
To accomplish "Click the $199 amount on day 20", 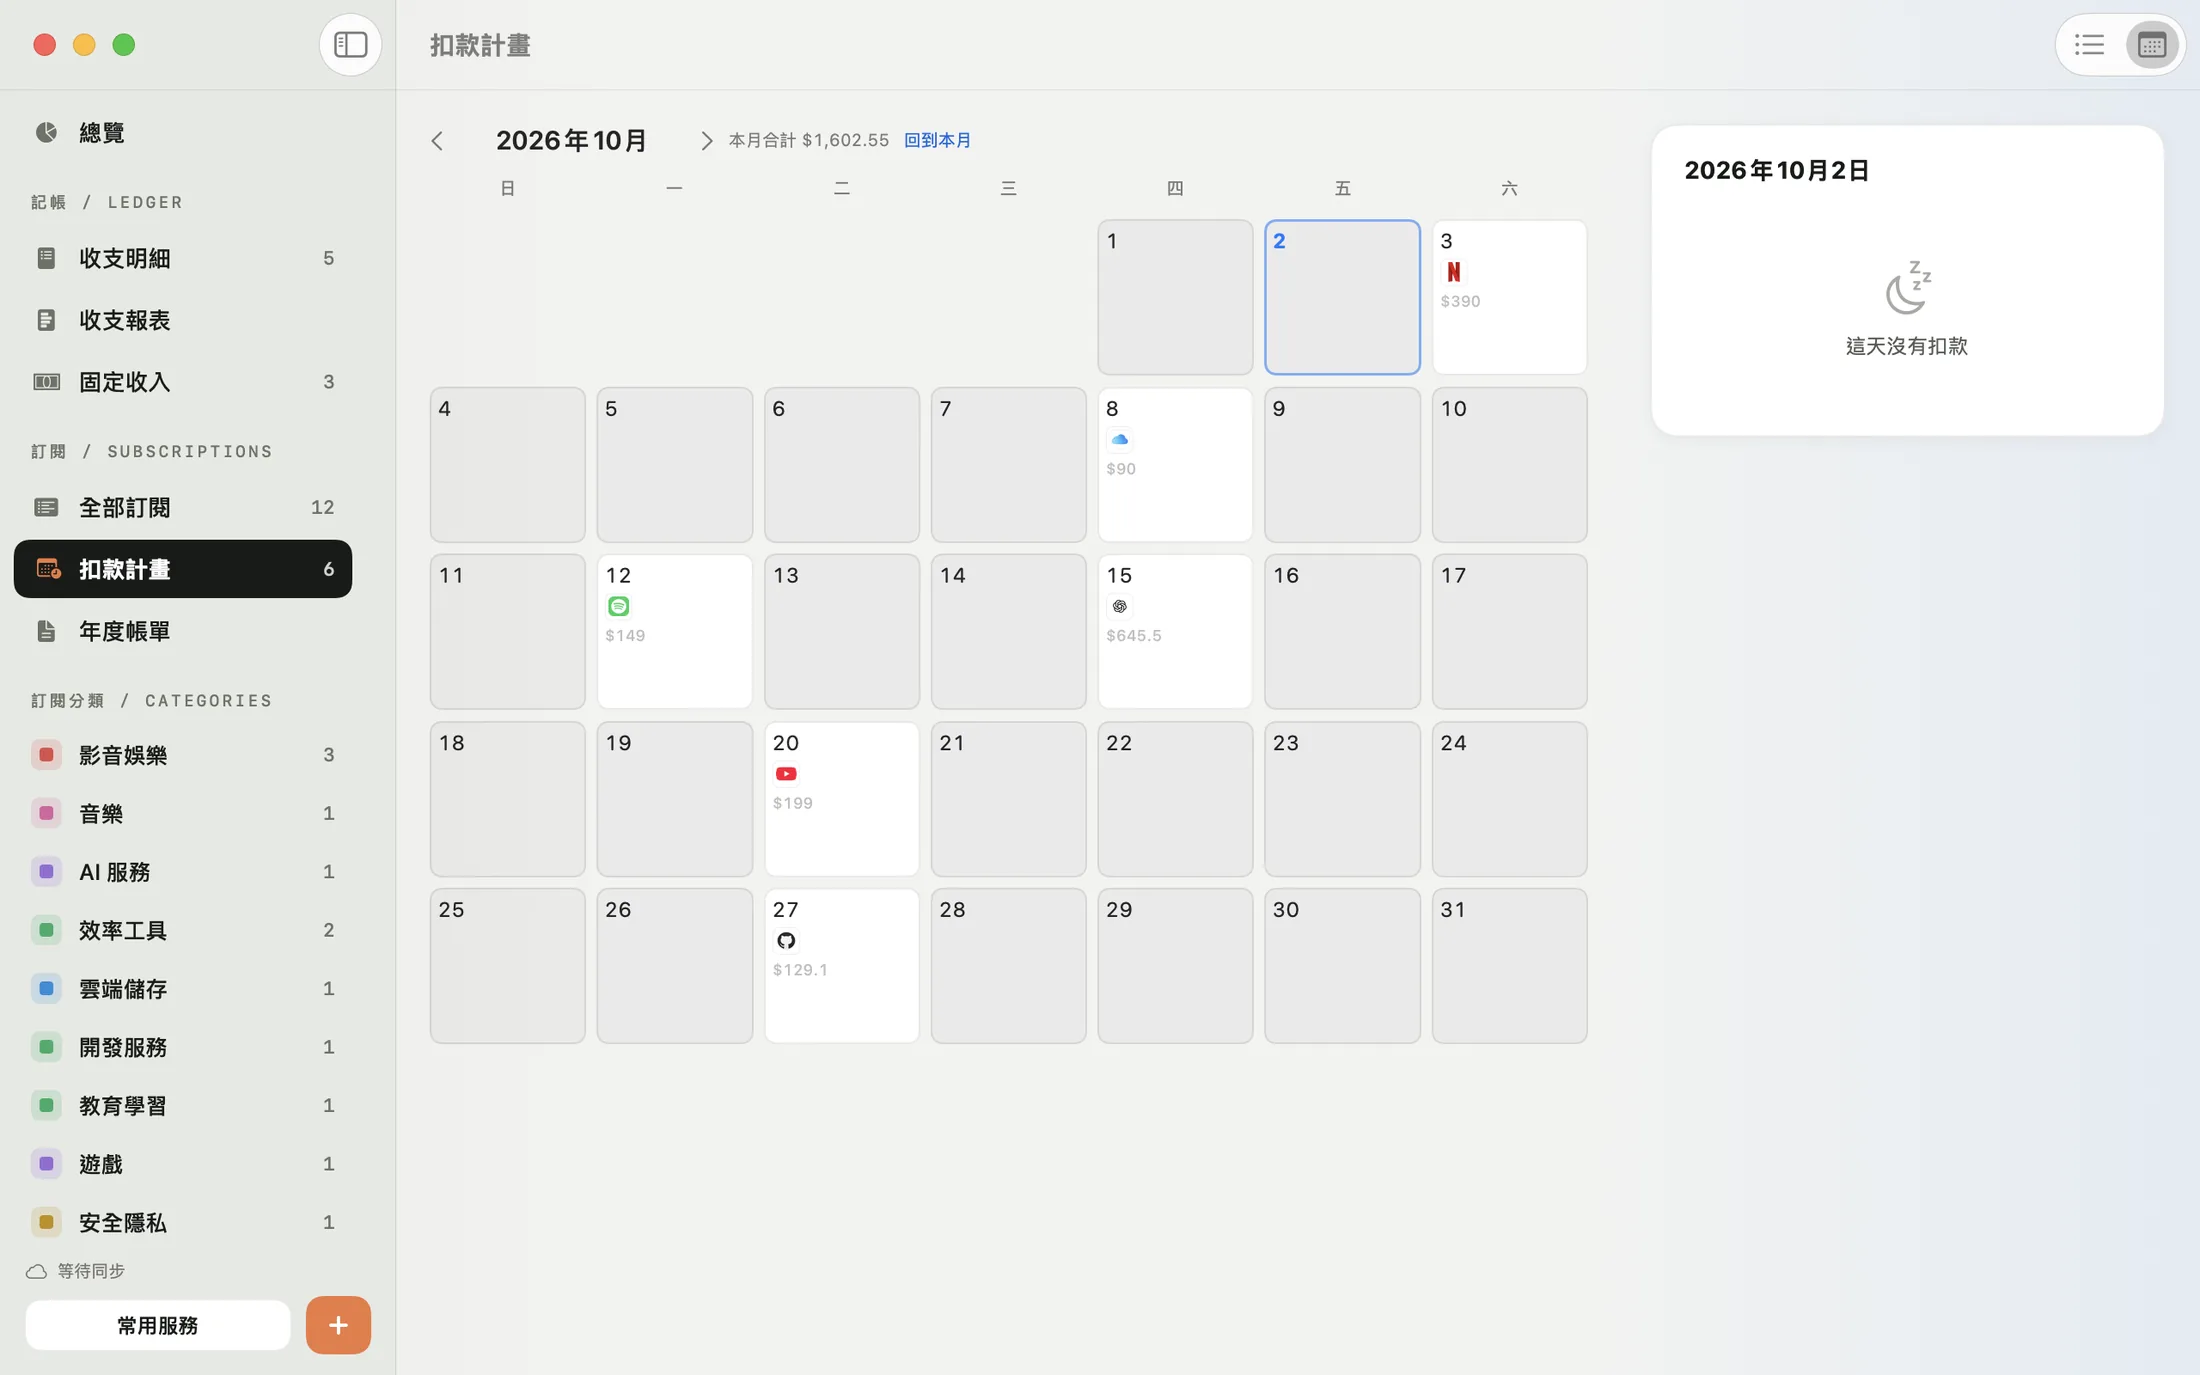I will click(792, 804).
